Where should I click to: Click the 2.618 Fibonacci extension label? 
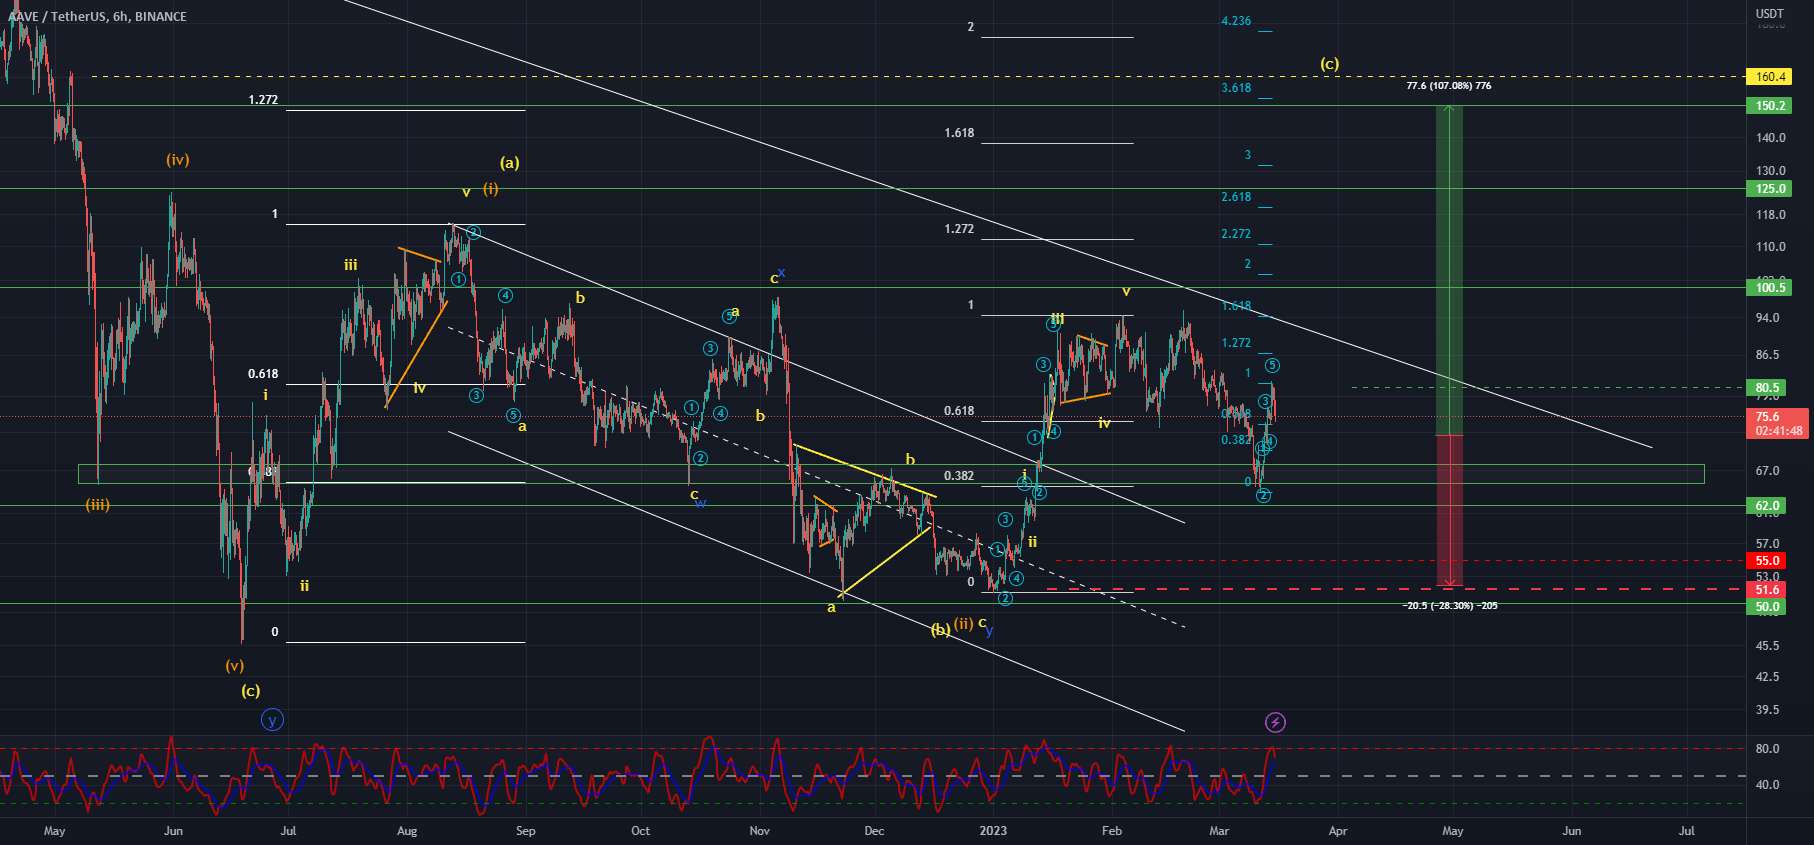click(x=1236, y=197)
